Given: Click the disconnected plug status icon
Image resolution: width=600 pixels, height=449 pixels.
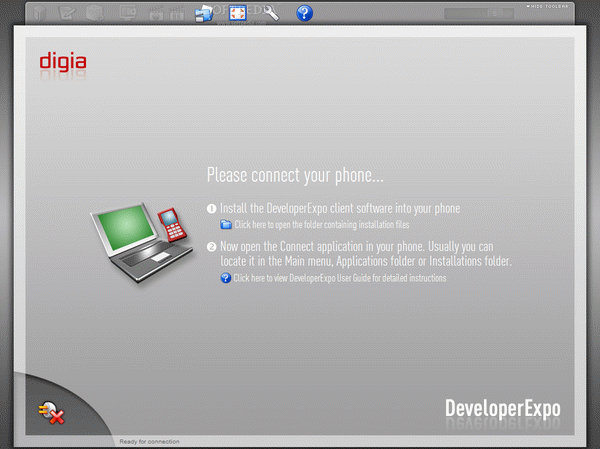Looking at the screenshot, I should click(51, 413).
